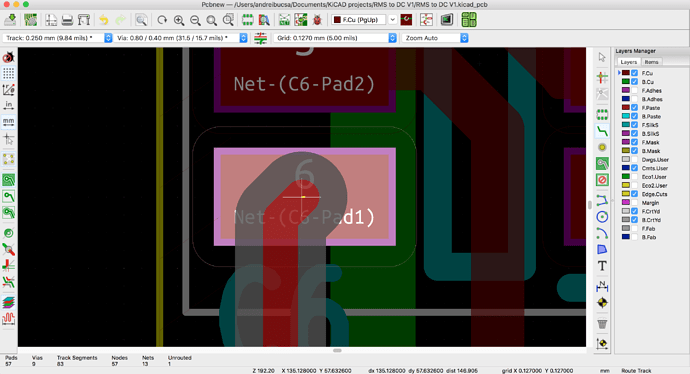This screenshot has height=374, width=690.
Task: Select the Highlight net tool
Action: tap(602, 78)
